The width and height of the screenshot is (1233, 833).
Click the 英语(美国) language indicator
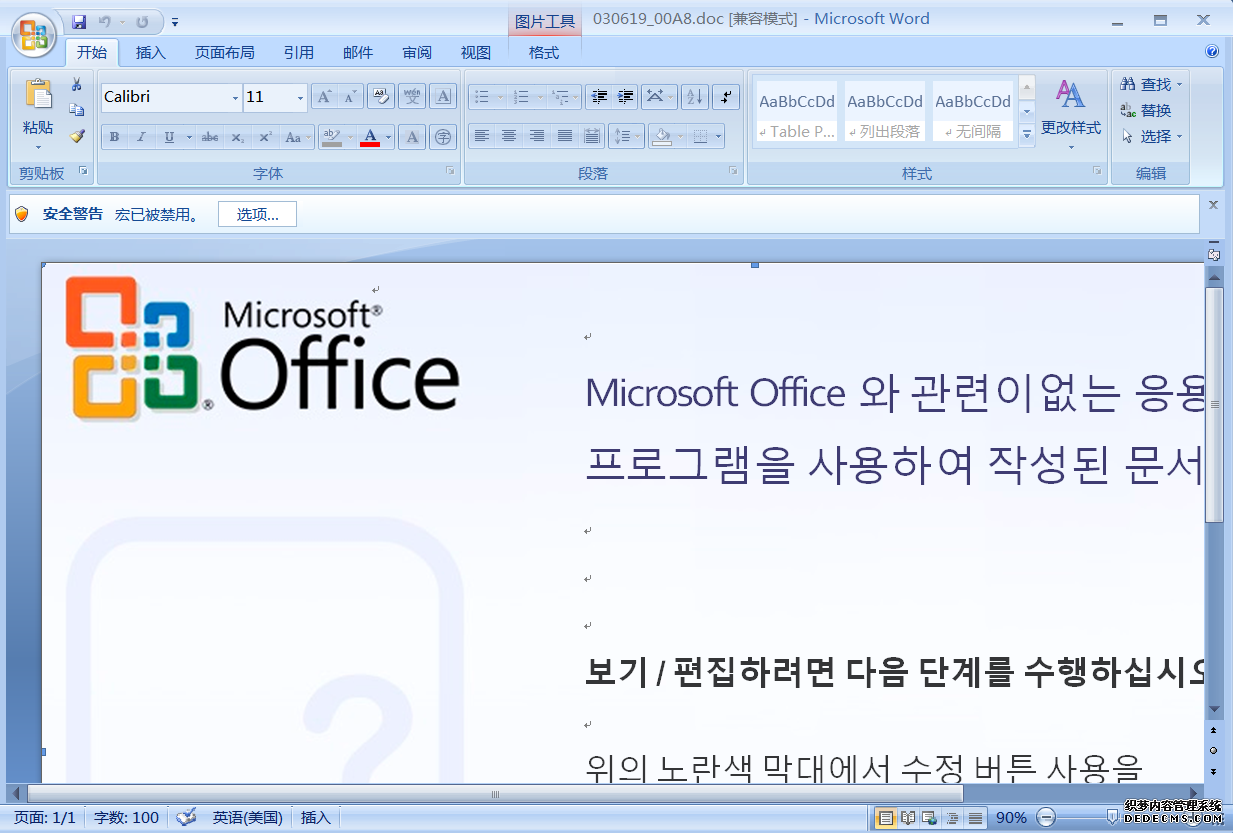tap(247, 818)
